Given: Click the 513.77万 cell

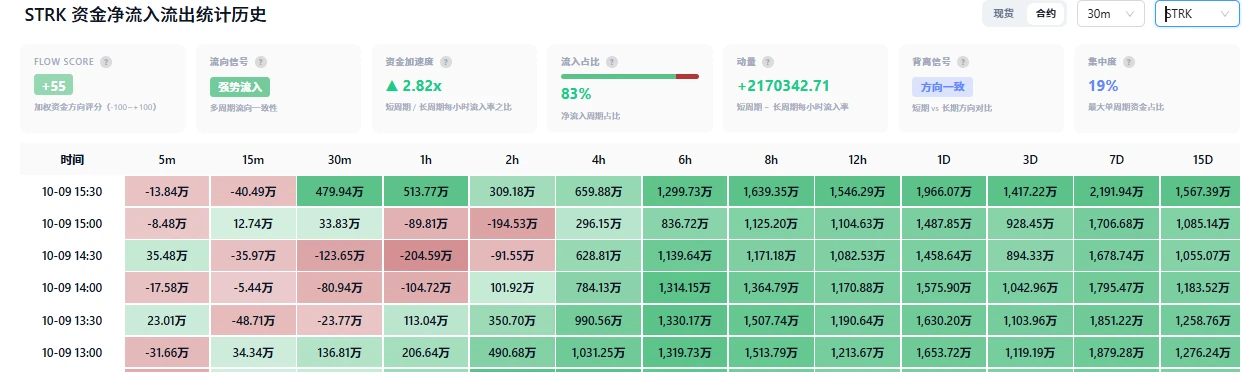Looking at the screenshot, I should (x=426, y=191).
